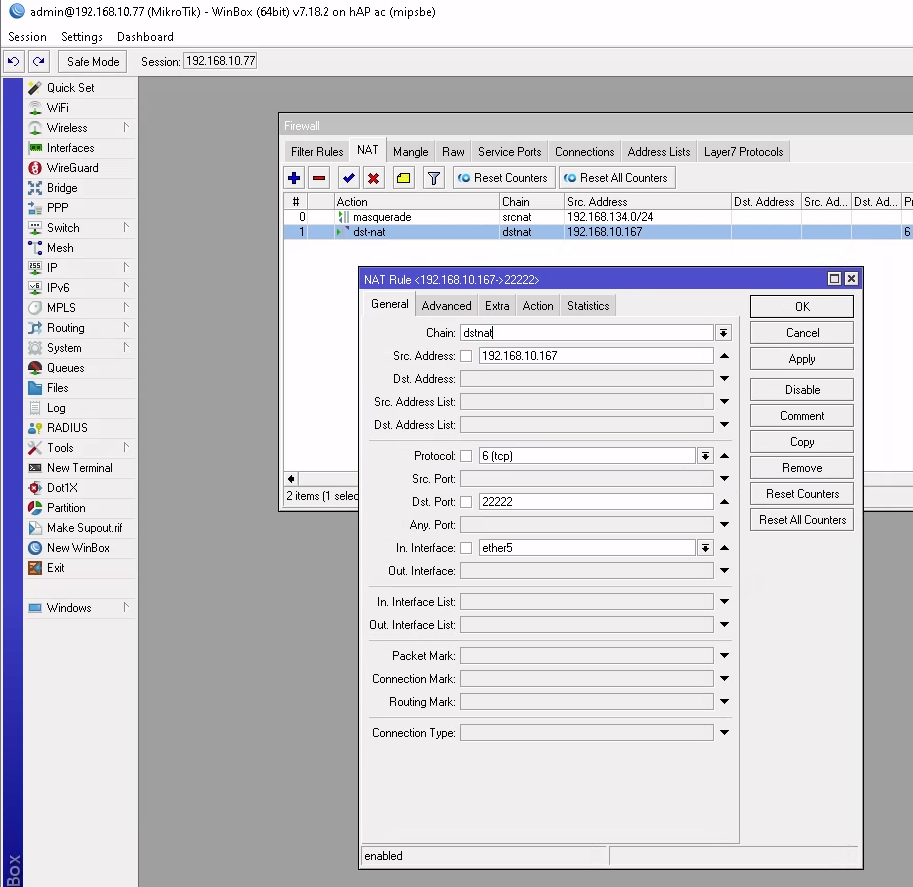
Task: Open Log in the sidebar
Action: (x=56, y=408)
